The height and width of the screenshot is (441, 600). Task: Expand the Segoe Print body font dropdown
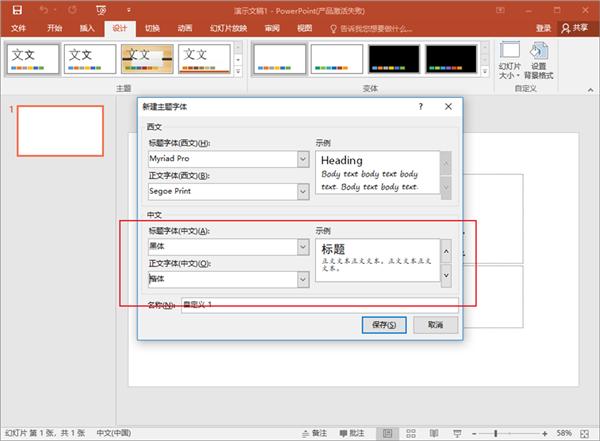(x=303, y=191)
